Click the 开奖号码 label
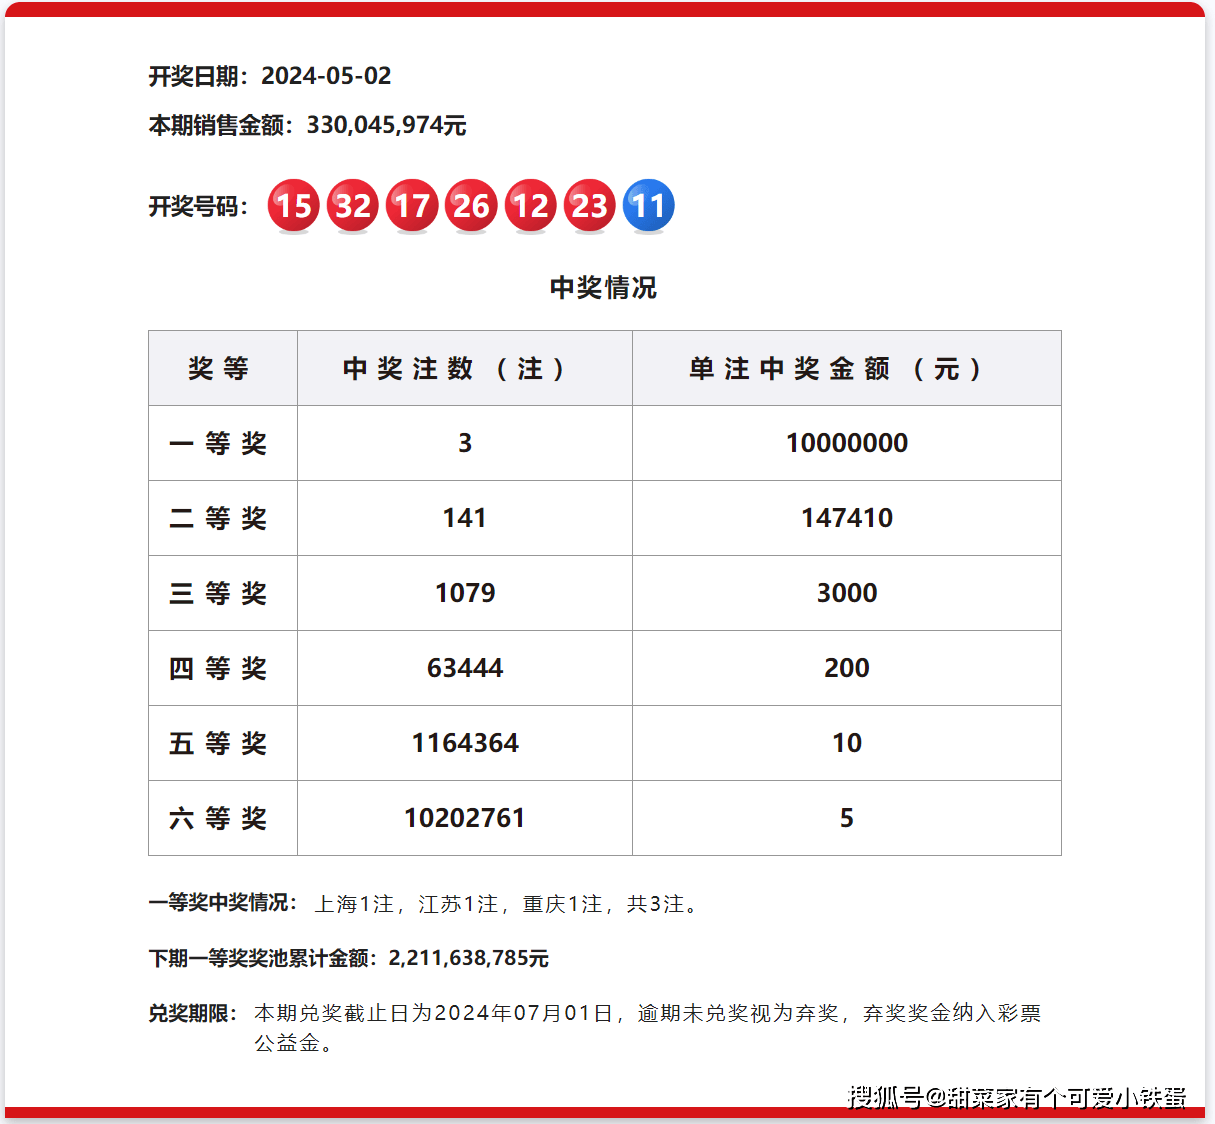This screenshot has width=1215, height=1124. (198, 206)
